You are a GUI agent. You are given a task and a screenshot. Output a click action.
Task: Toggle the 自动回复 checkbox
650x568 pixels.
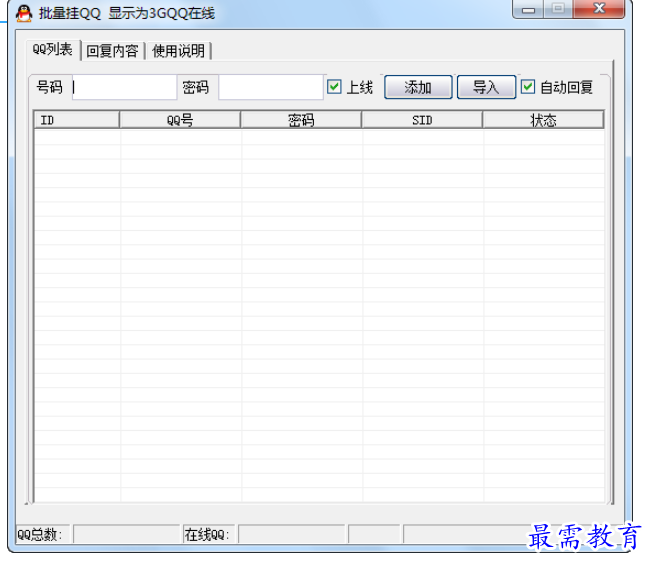coord(528,87)
